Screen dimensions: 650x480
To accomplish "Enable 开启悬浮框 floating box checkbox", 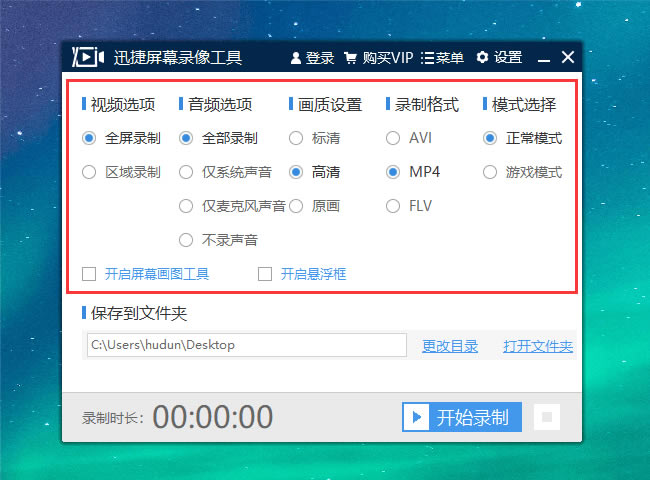I will (x=265, y=273).
